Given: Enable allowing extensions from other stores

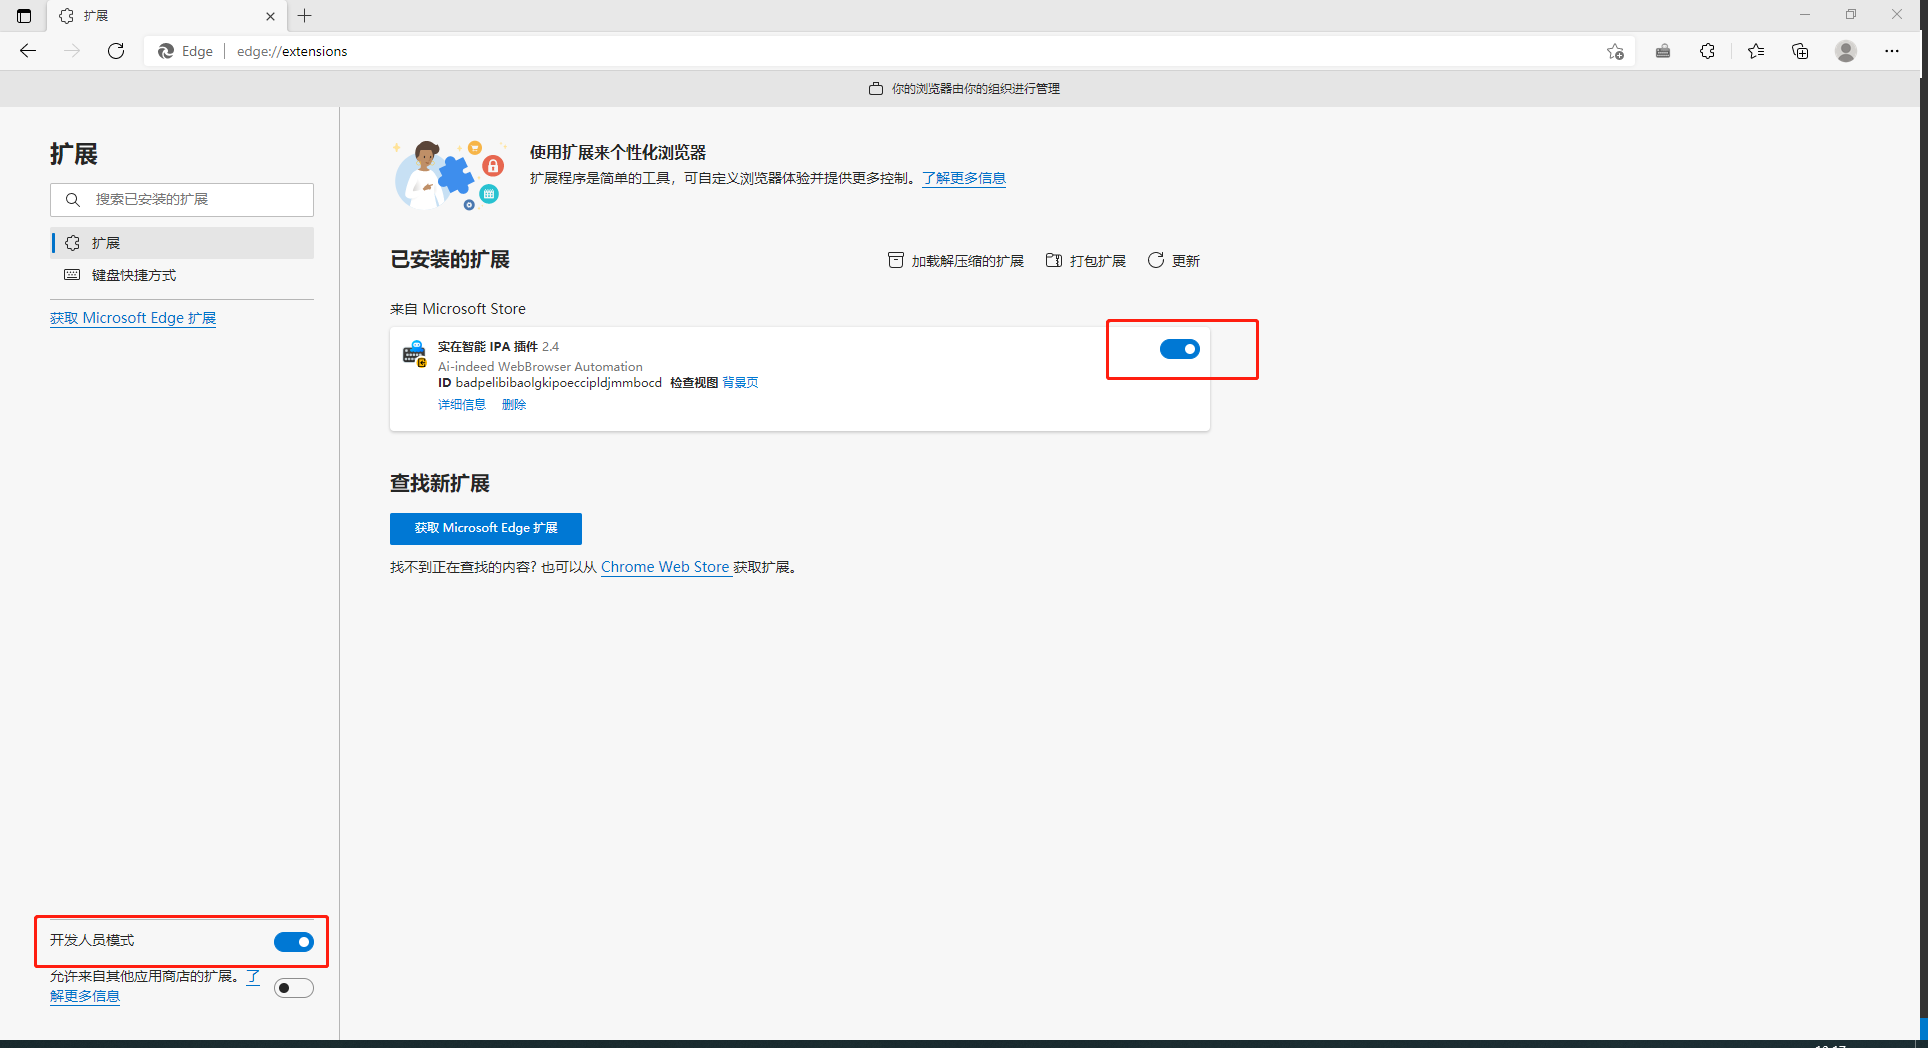Looking at the screenshot, I should [x=293, y=988].
